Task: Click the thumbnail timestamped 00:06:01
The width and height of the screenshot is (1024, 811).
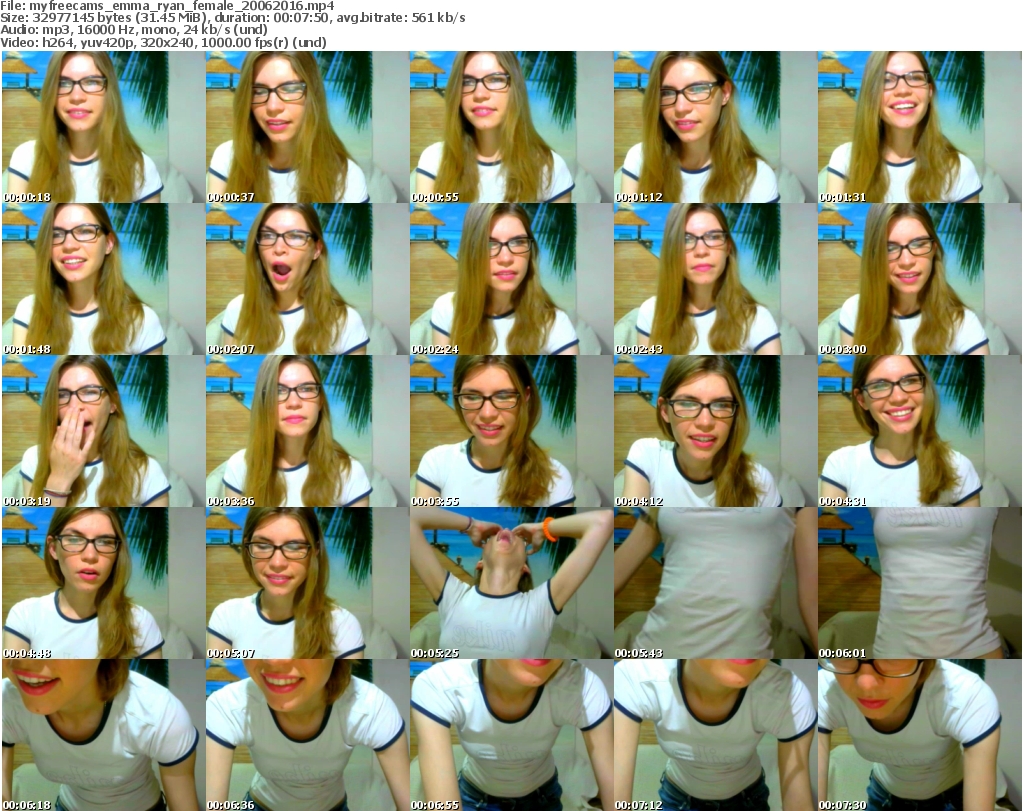Action: [920, 583]
